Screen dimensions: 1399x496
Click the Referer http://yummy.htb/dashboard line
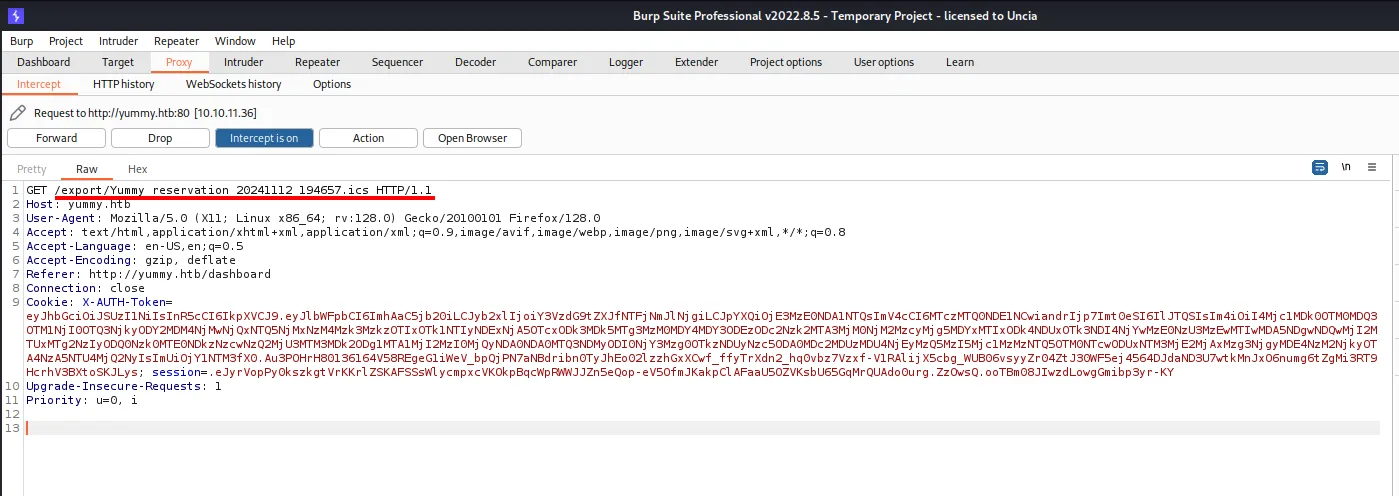coord(148,274)
